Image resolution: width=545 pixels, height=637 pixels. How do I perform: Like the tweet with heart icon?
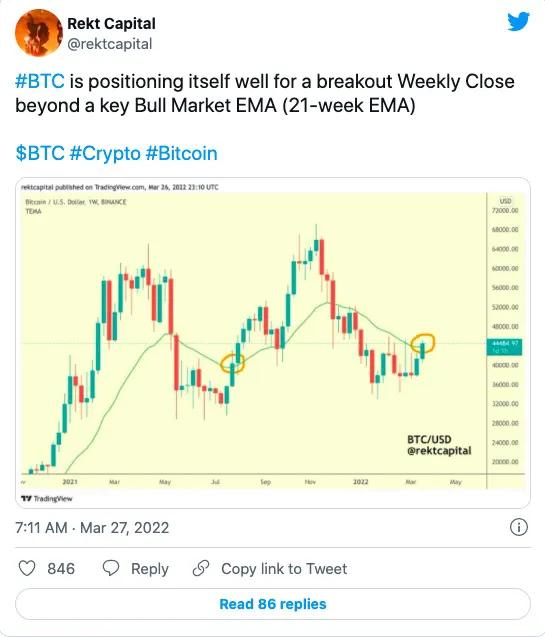click(27, 568)
